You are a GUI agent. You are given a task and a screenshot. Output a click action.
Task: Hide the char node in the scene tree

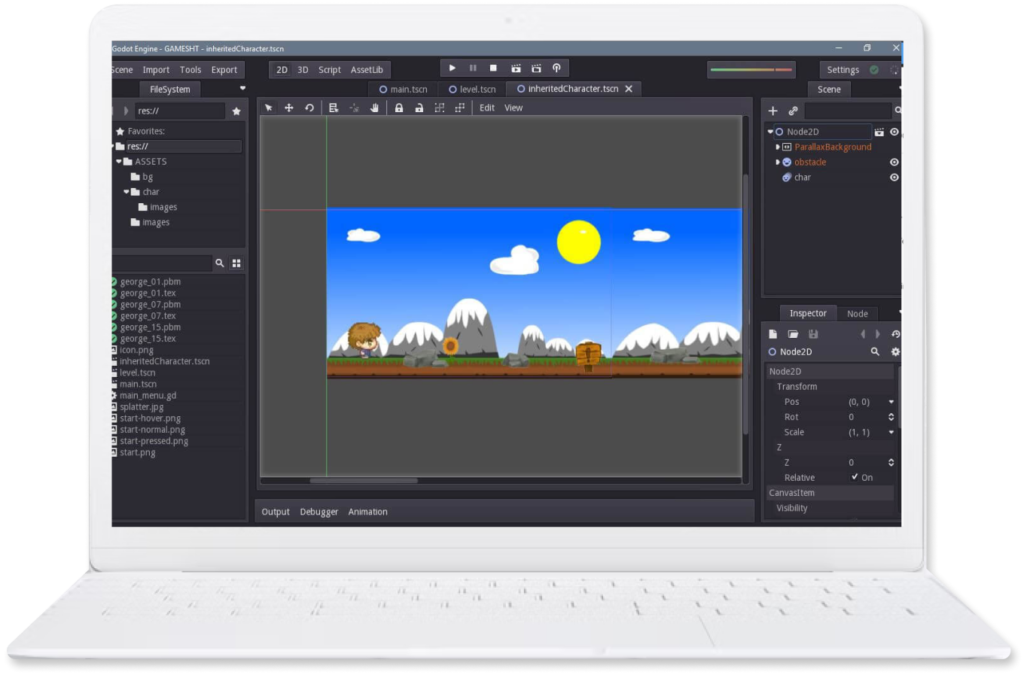pyautogui.click(x=894, y=176)
